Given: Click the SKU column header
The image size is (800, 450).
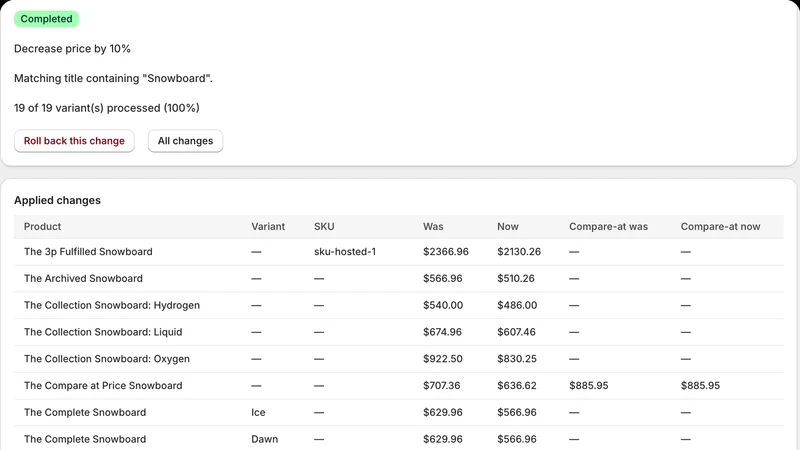Looking at the screenshot, I should (x=324, y=227).
